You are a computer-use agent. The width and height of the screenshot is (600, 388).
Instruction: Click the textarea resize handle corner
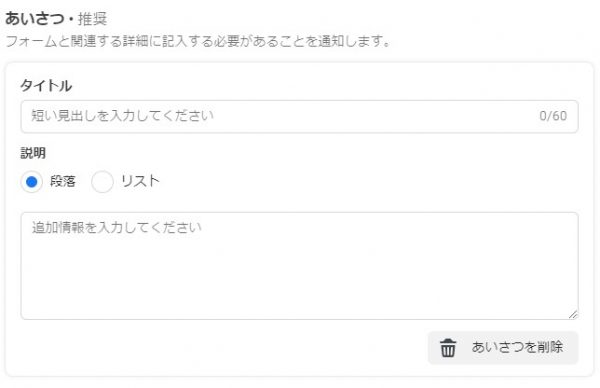click(573, 315)
